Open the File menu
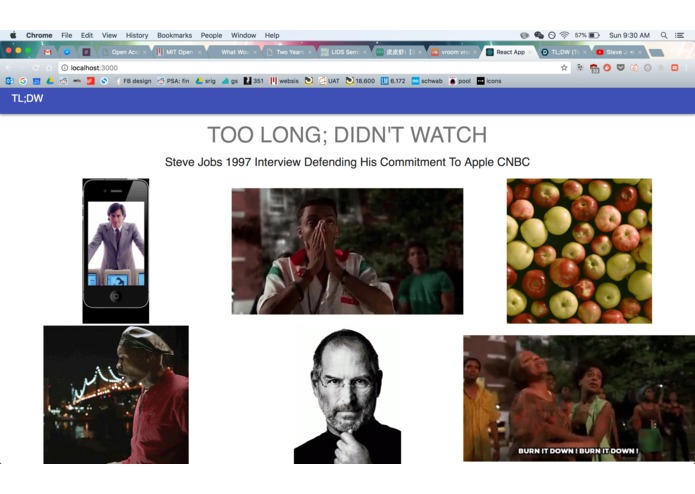Viewport: 695px width, 494px height. tap(66, 35)
